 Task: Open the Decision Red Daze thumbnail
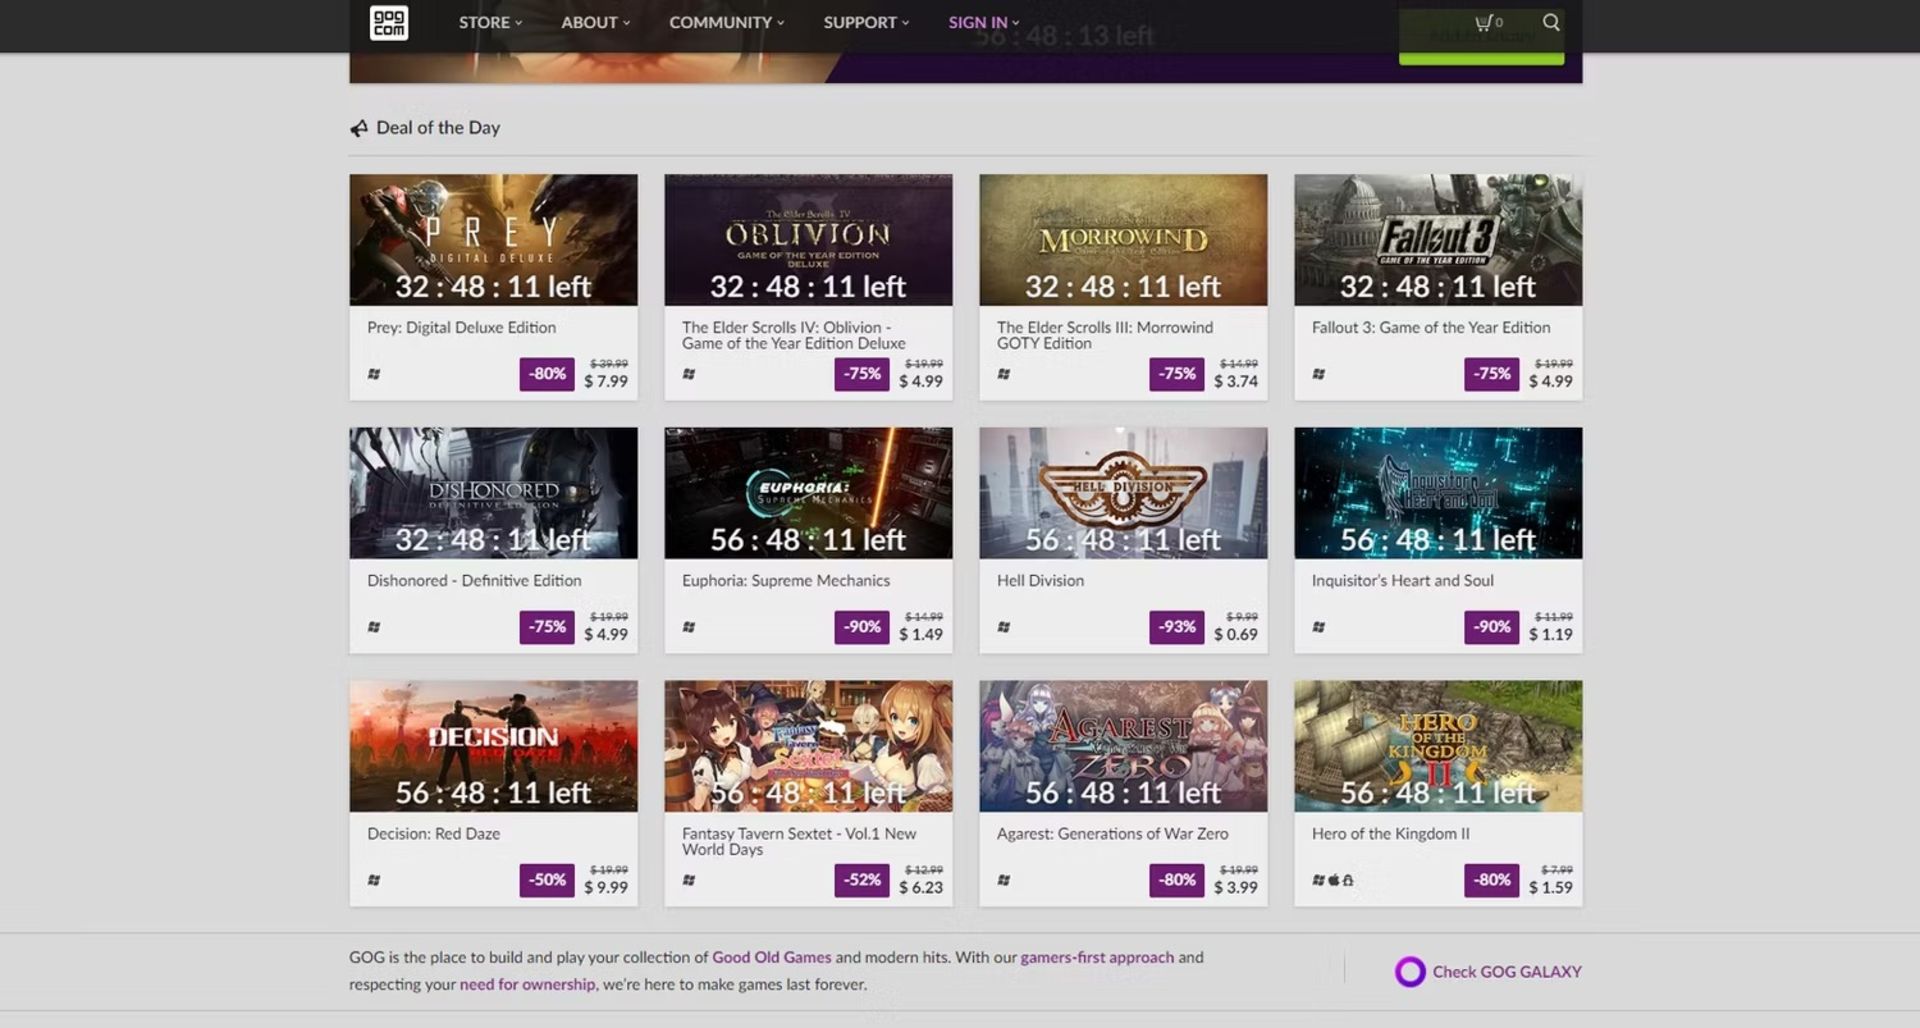(x=493, y=746)
